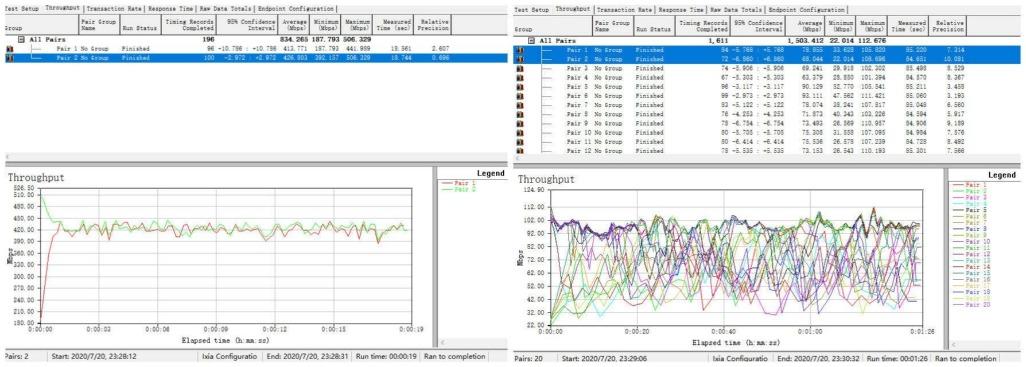1026x367 pixels.
Task: Click Pair 3 icon in right window
Action: (x=520, y=68)
